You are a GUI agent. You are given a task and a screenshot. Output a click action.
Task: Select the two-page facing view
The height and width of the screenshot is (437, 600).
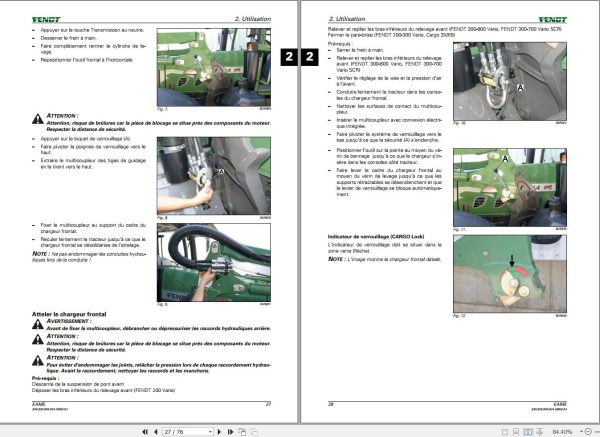[528, 432]
